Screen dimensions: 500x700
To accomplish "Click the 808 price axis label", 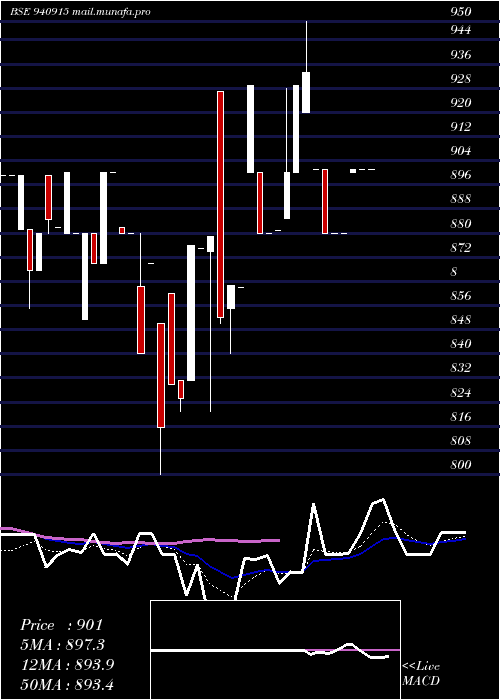I will (461, 441).
